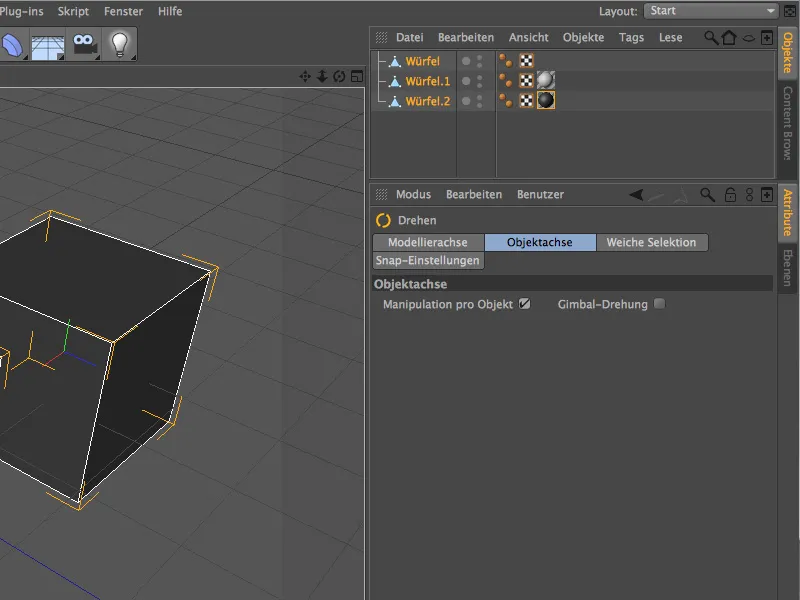This screenshot has width=800, height=600.
Task: Switch to the Ebenen side tab
Action: point(788,269)
